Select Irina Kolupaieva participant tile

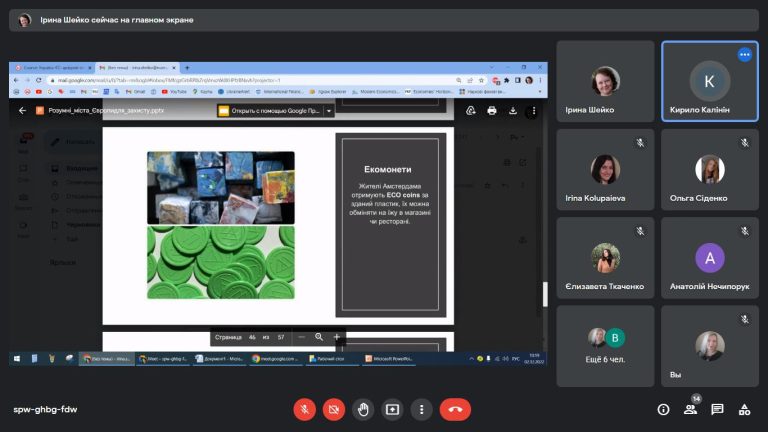(605, 169)
